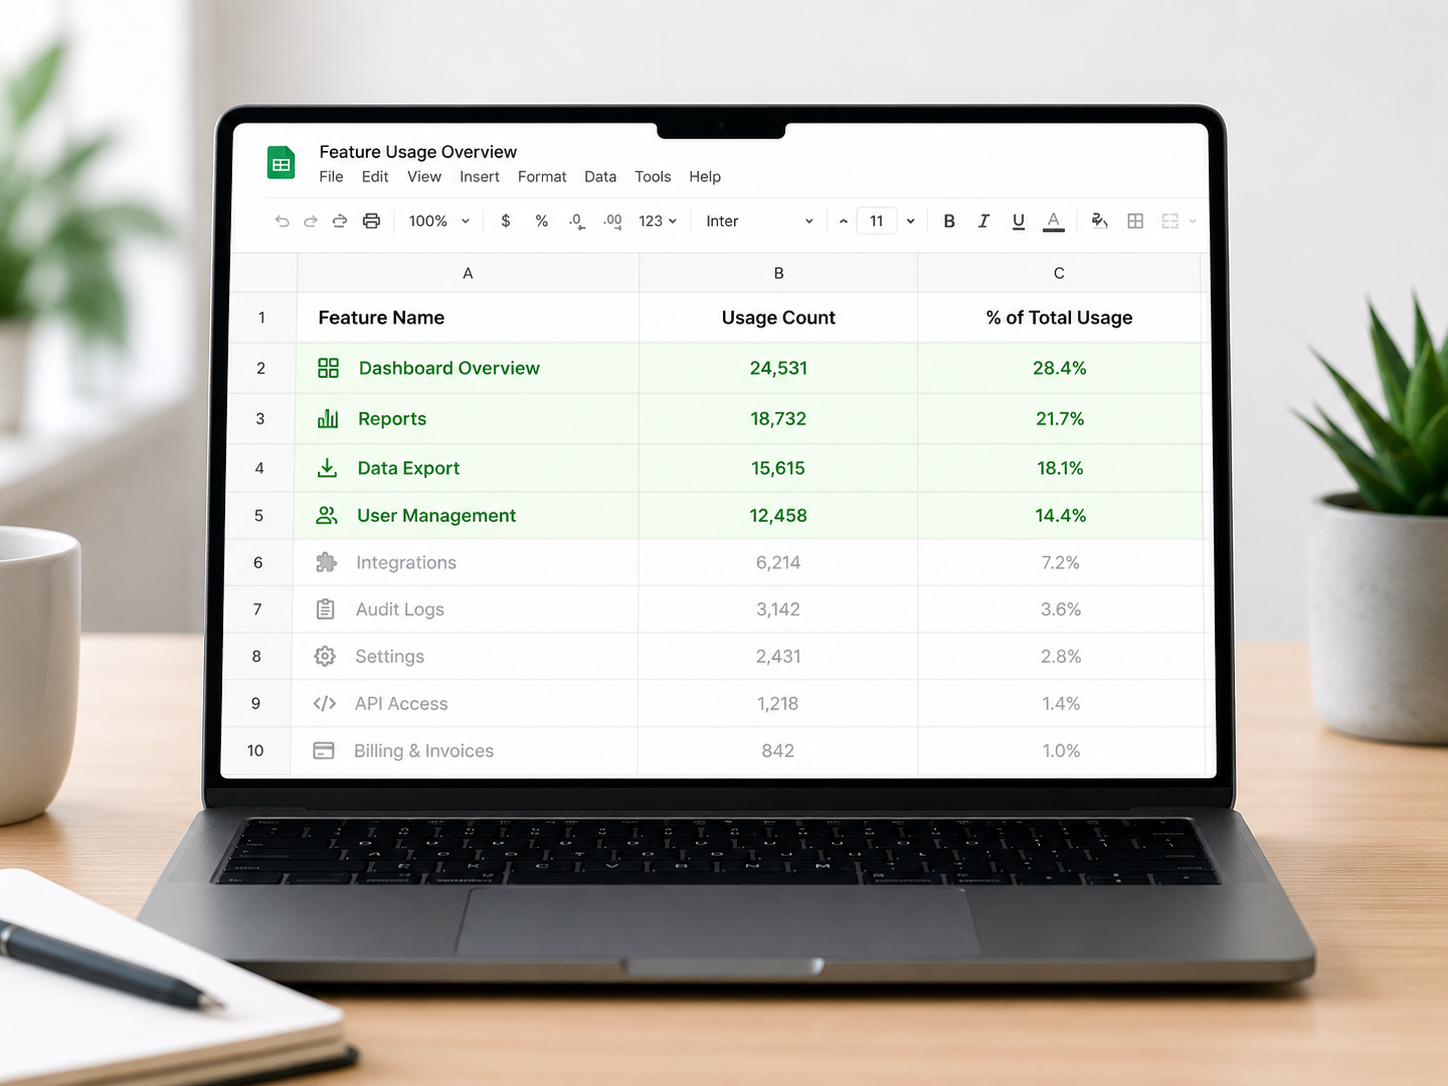Screen dimensions: 1448x1086
Task: Select the cell showing 3.6%
Action: (1061, 609)
